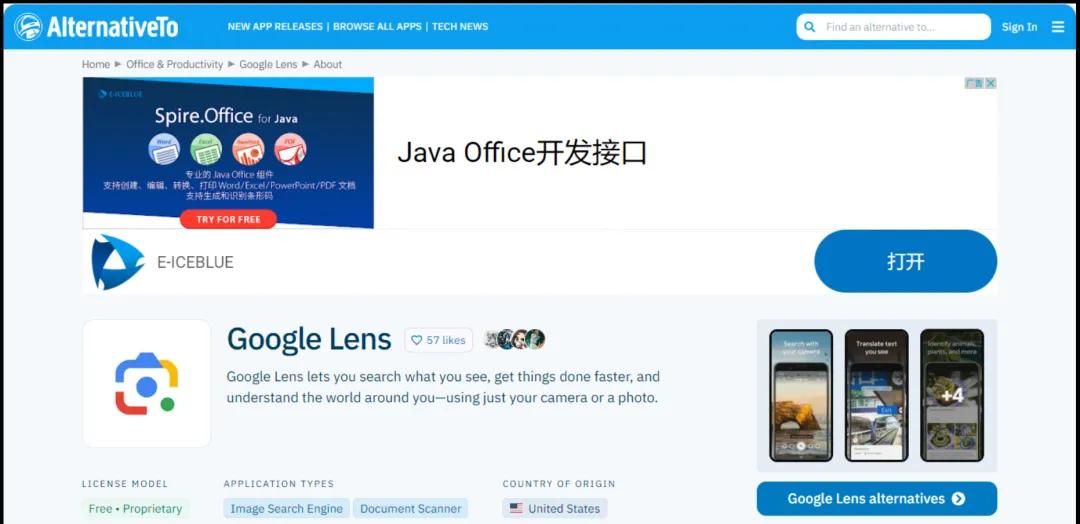This screenshot has height=524, width=1080.
Task: Click the Java Office开发接口 ad headline
Action: pos(521,152)
